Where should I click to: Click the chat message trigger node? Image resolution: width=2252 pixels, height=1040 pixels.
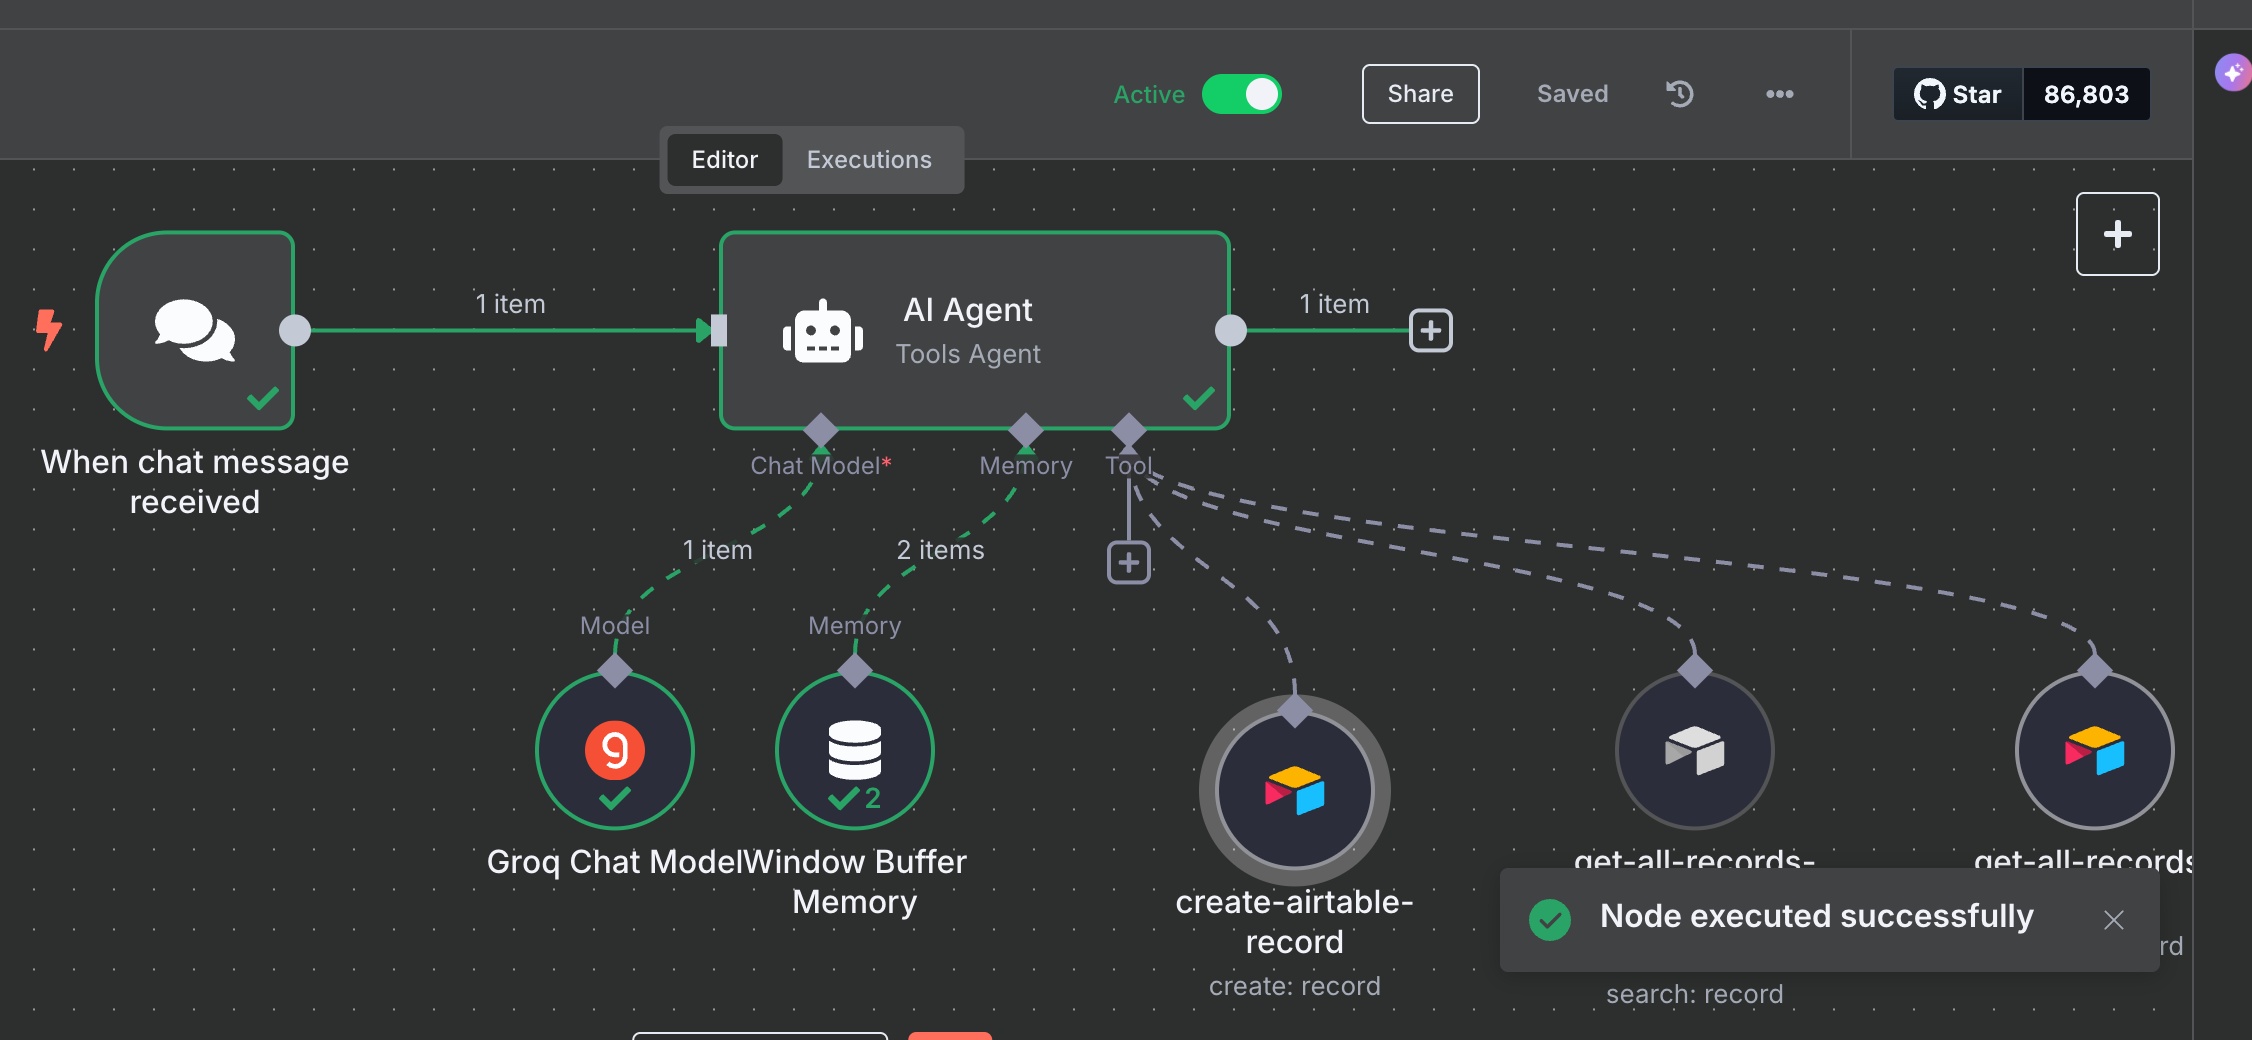coord(195,330)
